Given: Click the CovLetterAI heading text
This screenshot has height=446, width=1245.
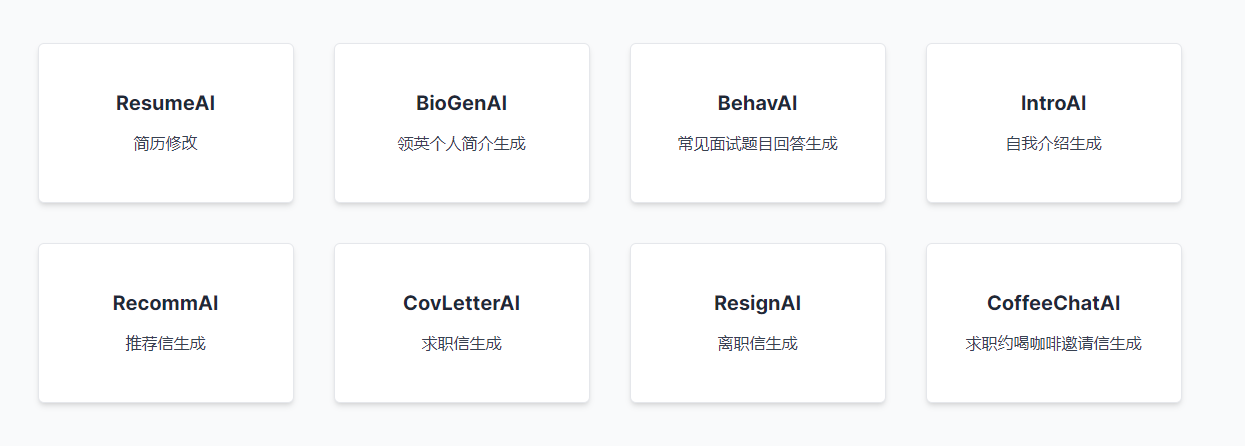Looking at the screenshot, I should [462, 303].
